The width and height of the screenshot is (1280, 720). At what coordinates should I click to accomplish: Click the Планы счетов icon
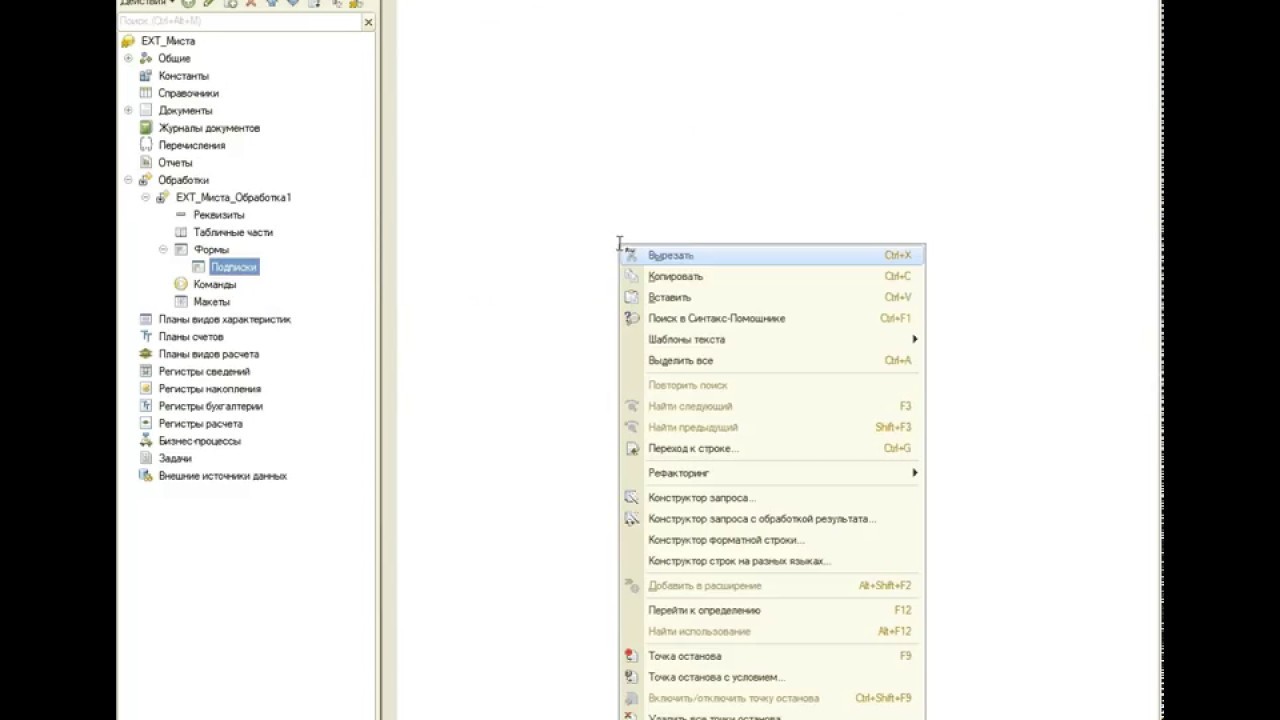click(146, 336)
